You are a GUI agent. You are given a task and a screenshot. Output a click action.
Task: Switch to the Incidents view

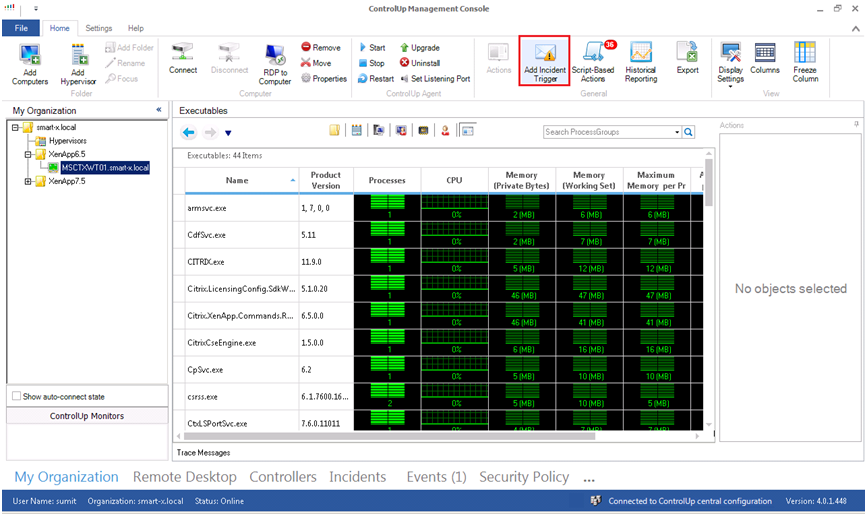[358, 477]
